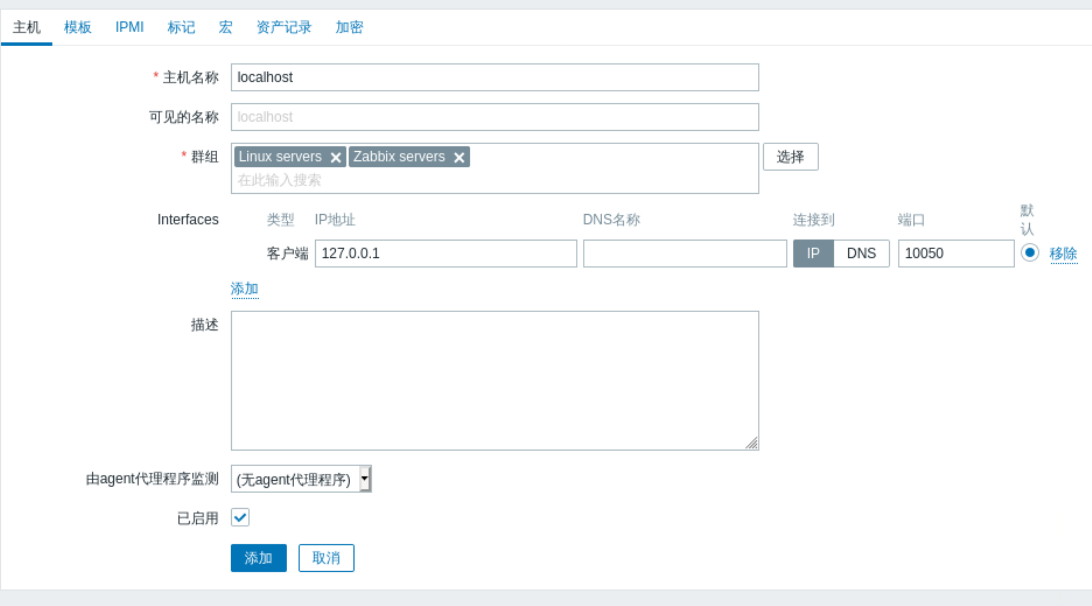The width and height of the screenshot is (1092, 606).
Task: Click the 选择 button for groups
Action: coord(790,157)
